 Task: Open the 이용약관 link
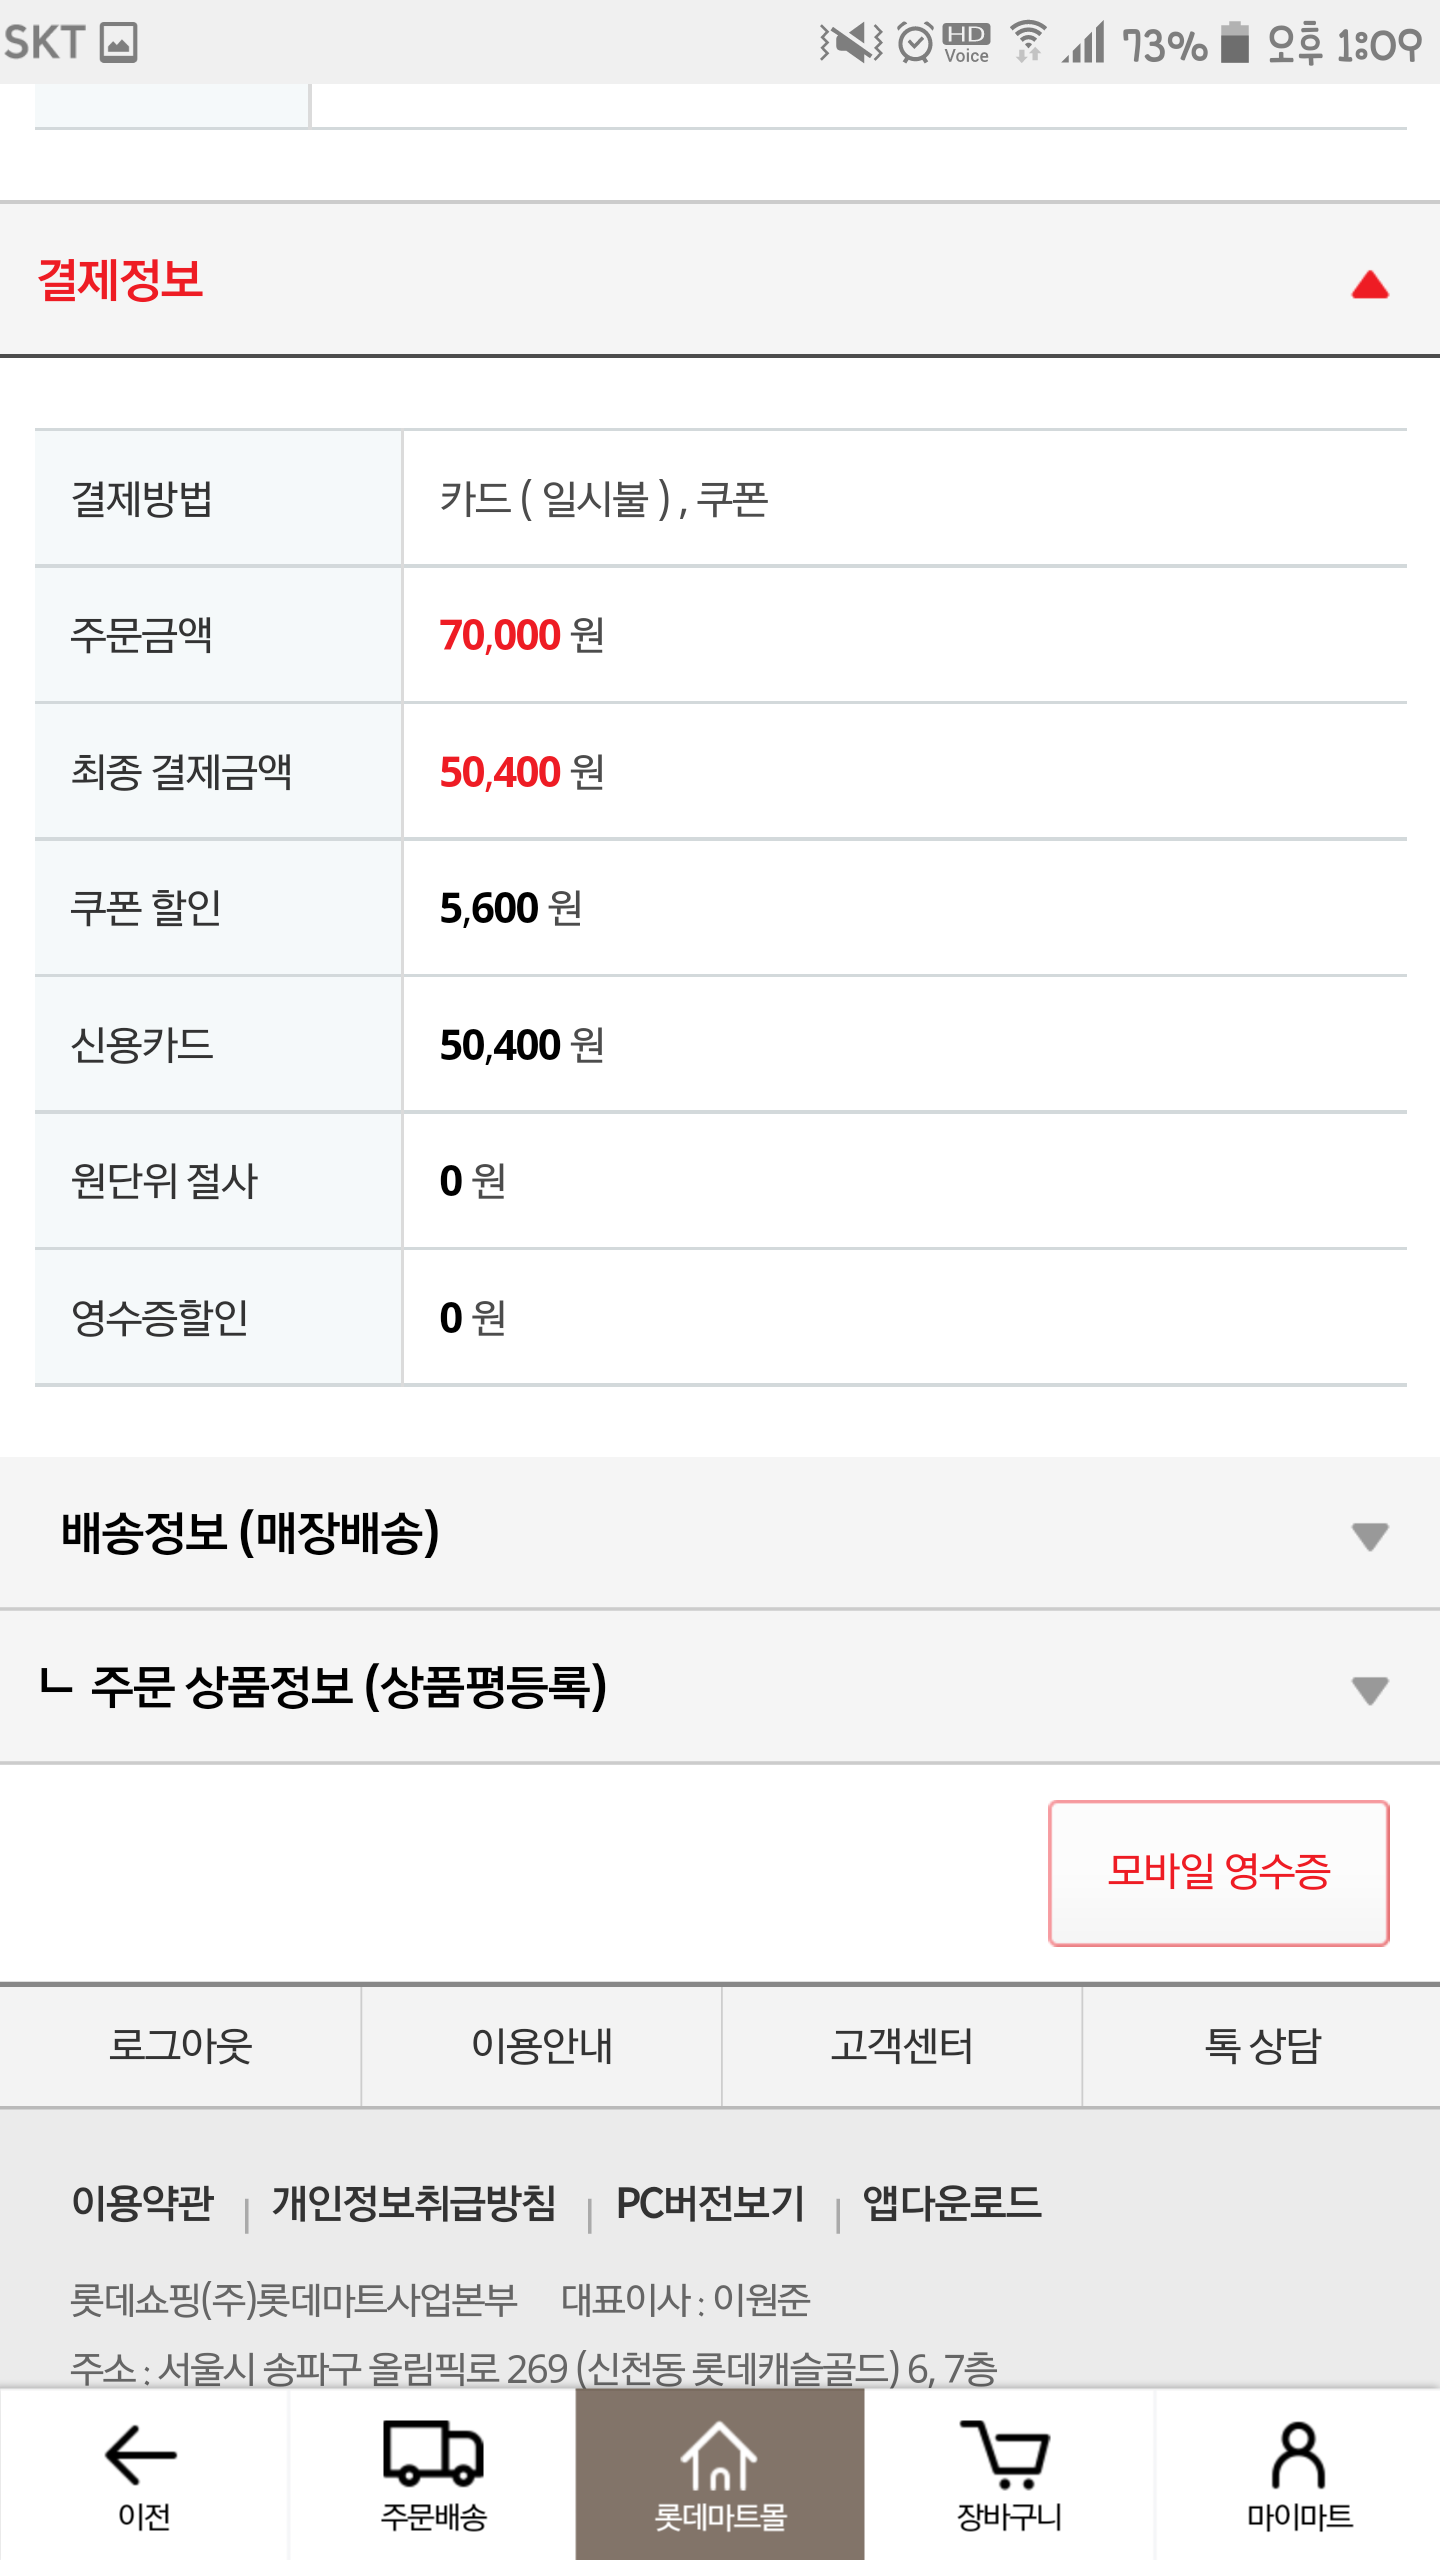tap(143, 2203)
